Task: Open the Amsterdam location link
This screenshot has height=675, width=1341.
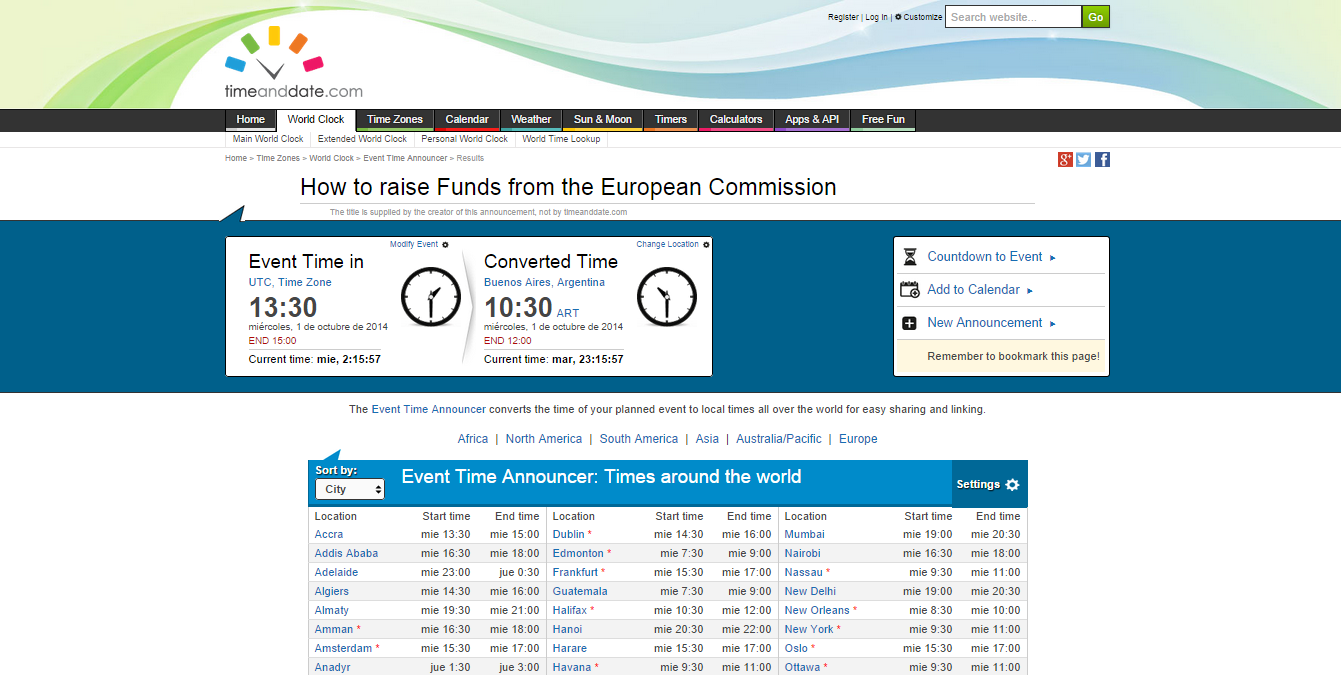Action: (343, 649)
